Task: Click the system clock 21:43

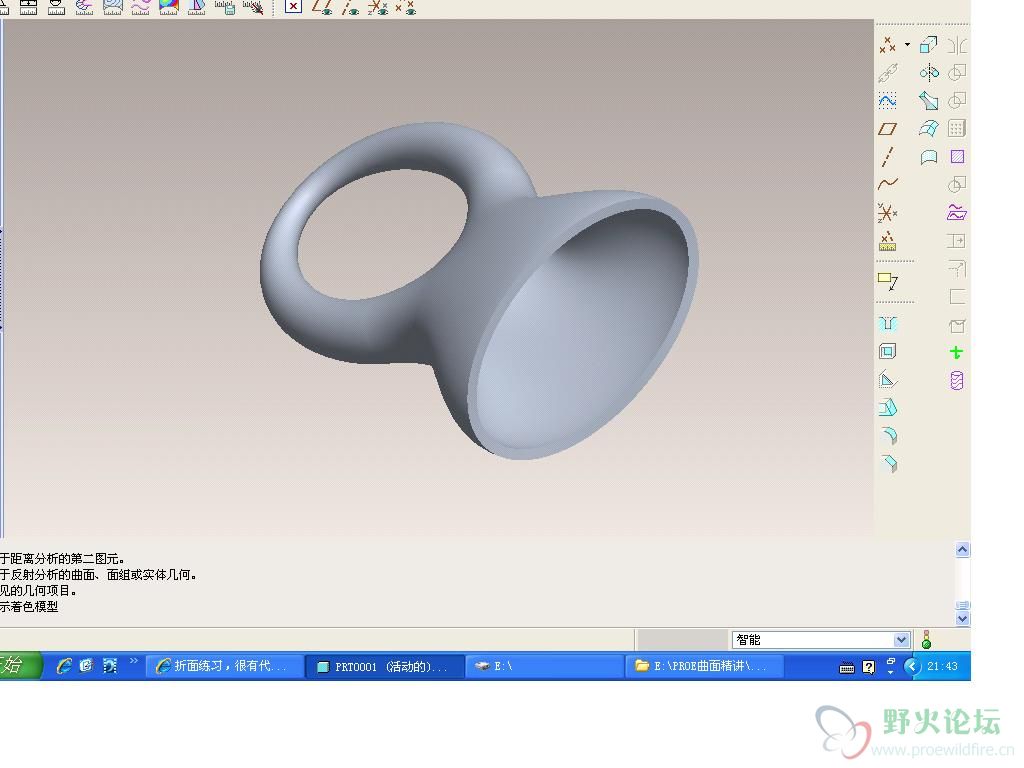Action: (942, 666)
